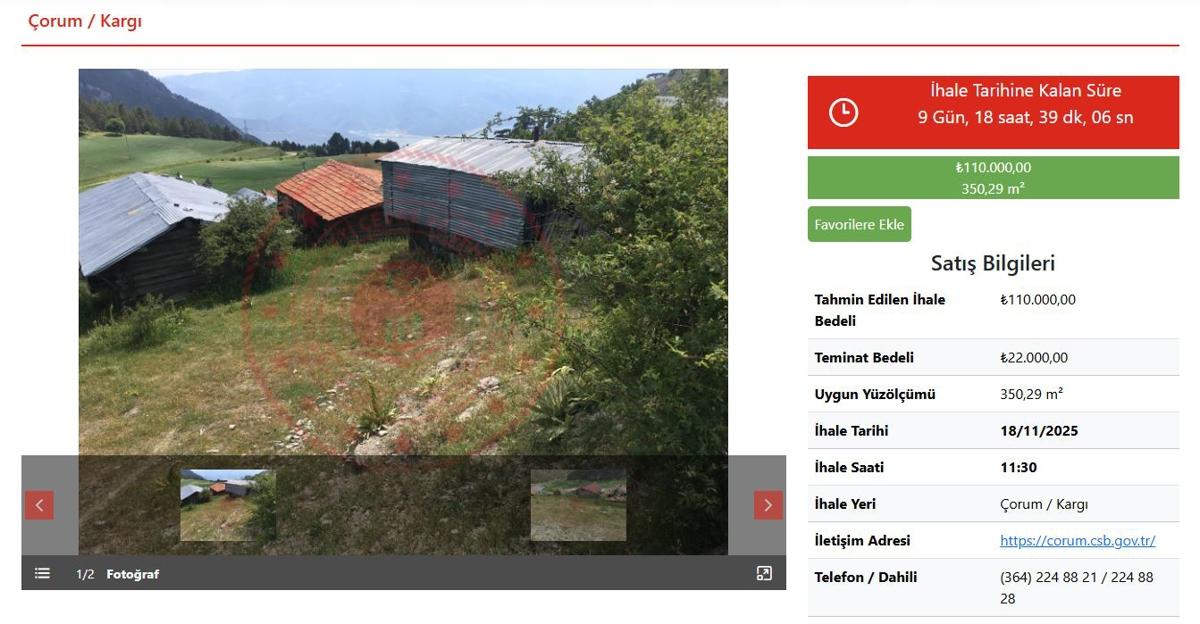Select the İhale Saati value 11:30

(x=1018, y=467)
